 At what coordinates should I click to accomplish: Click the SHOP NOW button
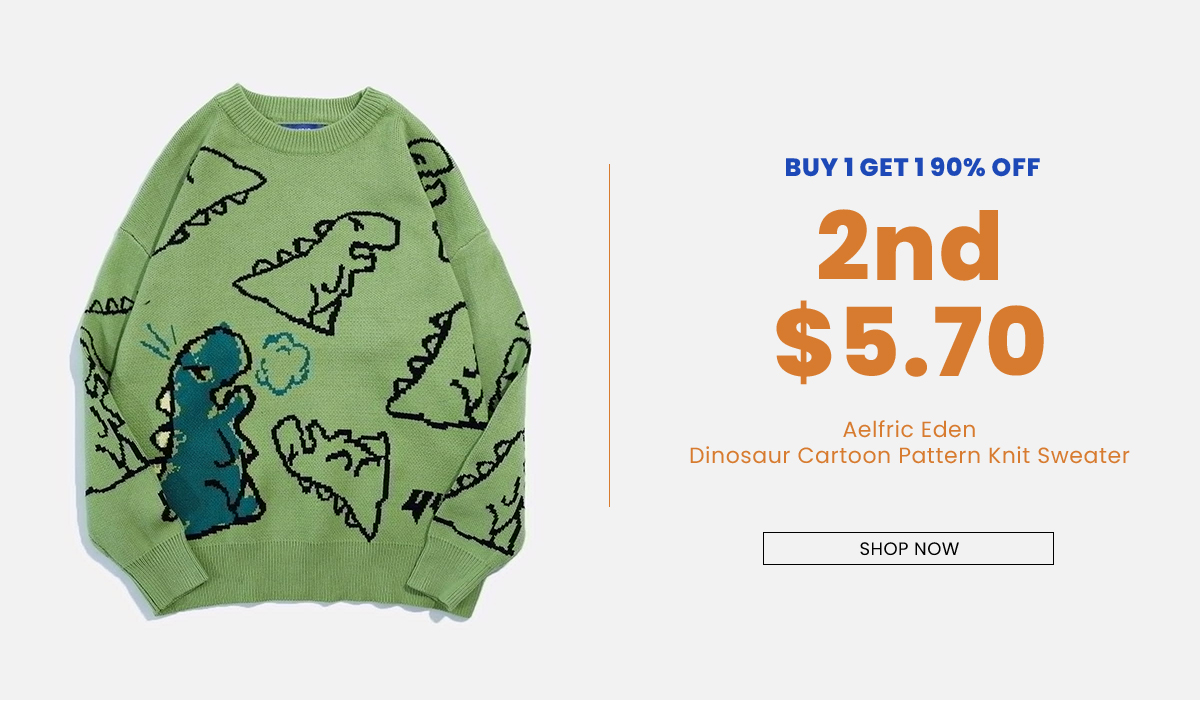coord(908,548)
